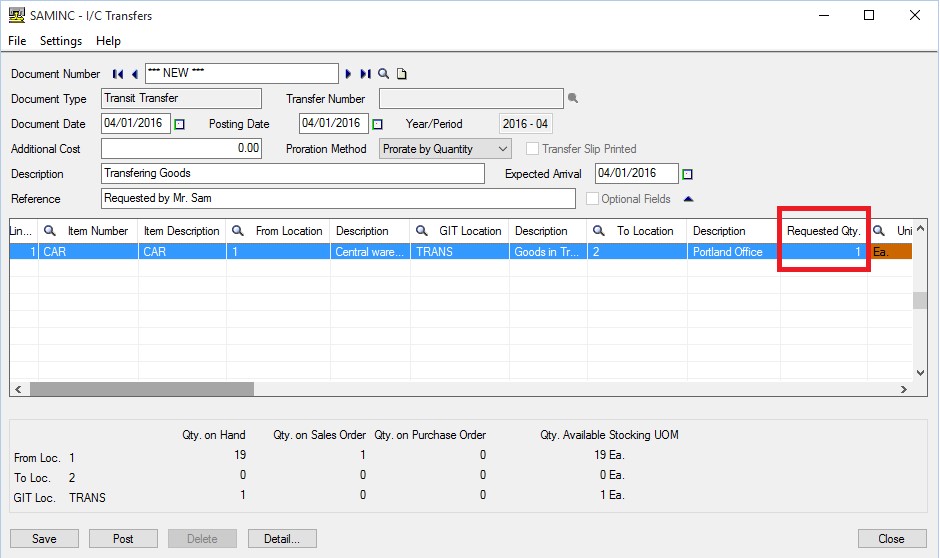Viewport: 940px width, 558px height.
Task: Open the File menu
Action: 17,41
